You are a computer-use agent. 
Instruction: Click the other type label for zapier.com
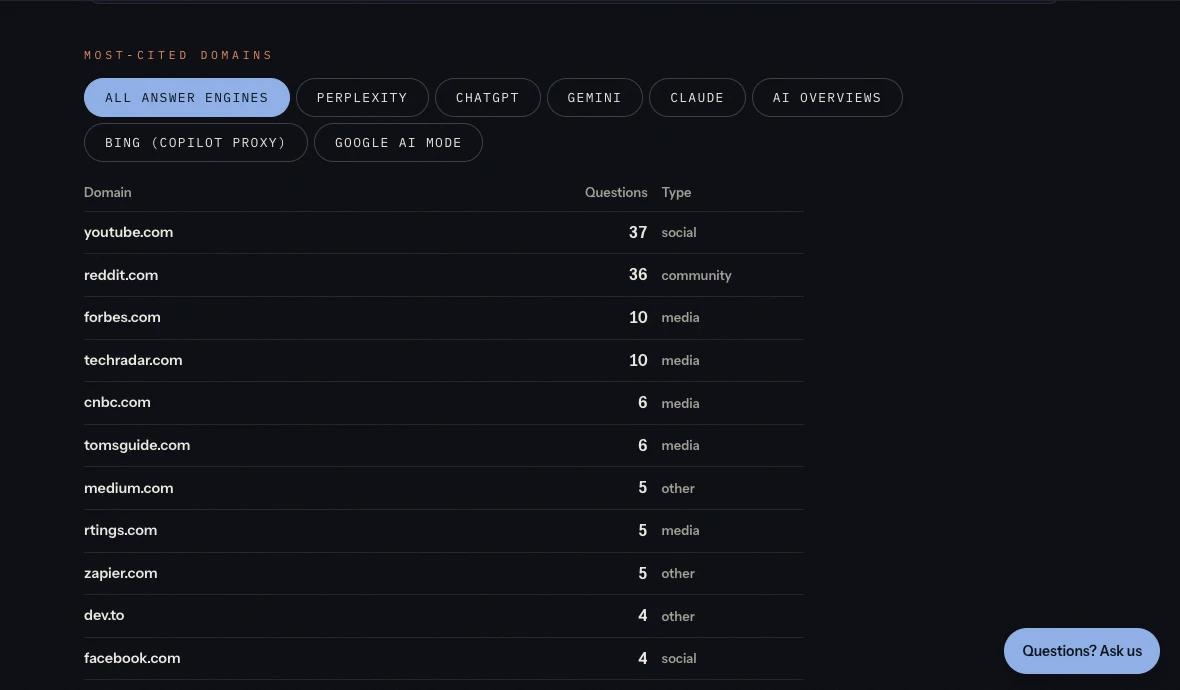pyautogui.click(x=678, y=573)
